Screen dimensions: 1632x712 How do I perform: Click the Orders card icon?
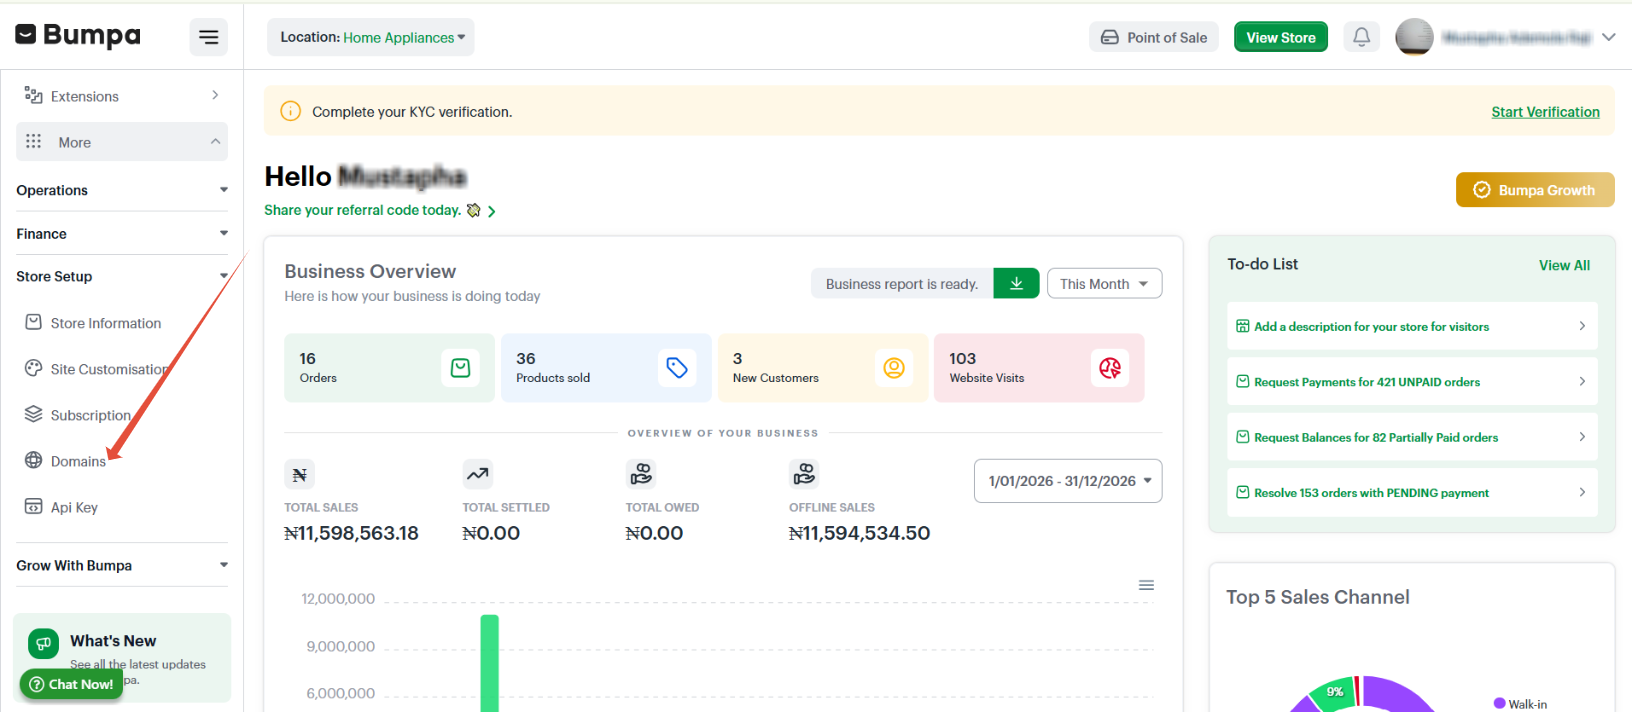tap(460, 368)
